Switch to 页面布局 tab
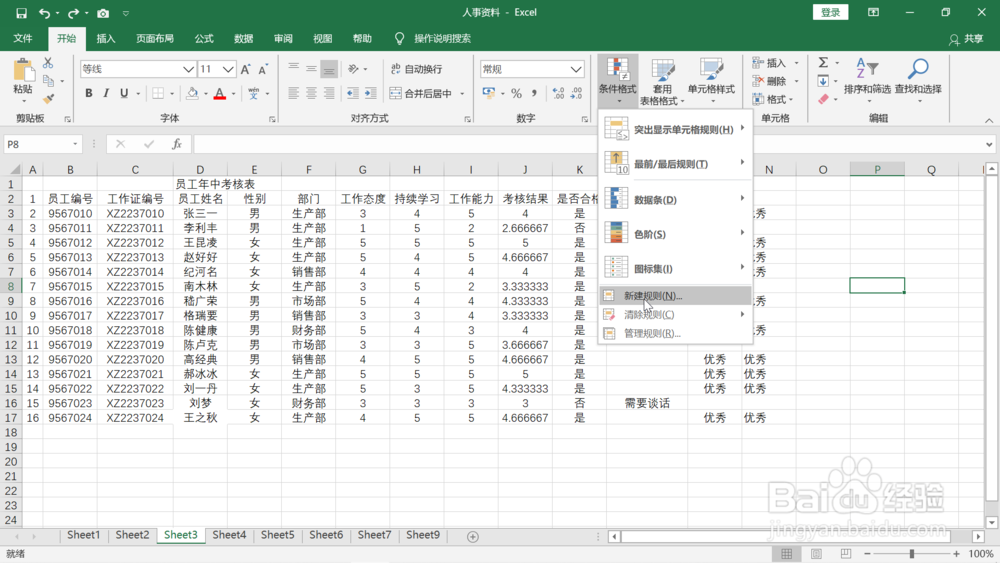The image size is (1000, 563). (x=155, y=38)
